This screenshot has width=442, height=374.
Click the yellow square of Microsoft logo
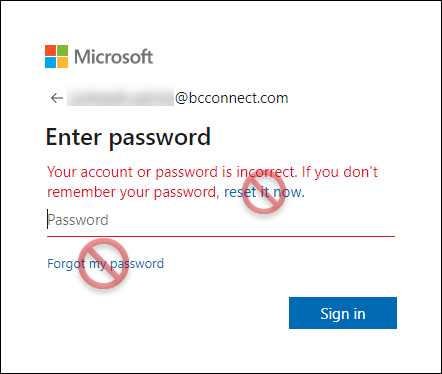62,62
